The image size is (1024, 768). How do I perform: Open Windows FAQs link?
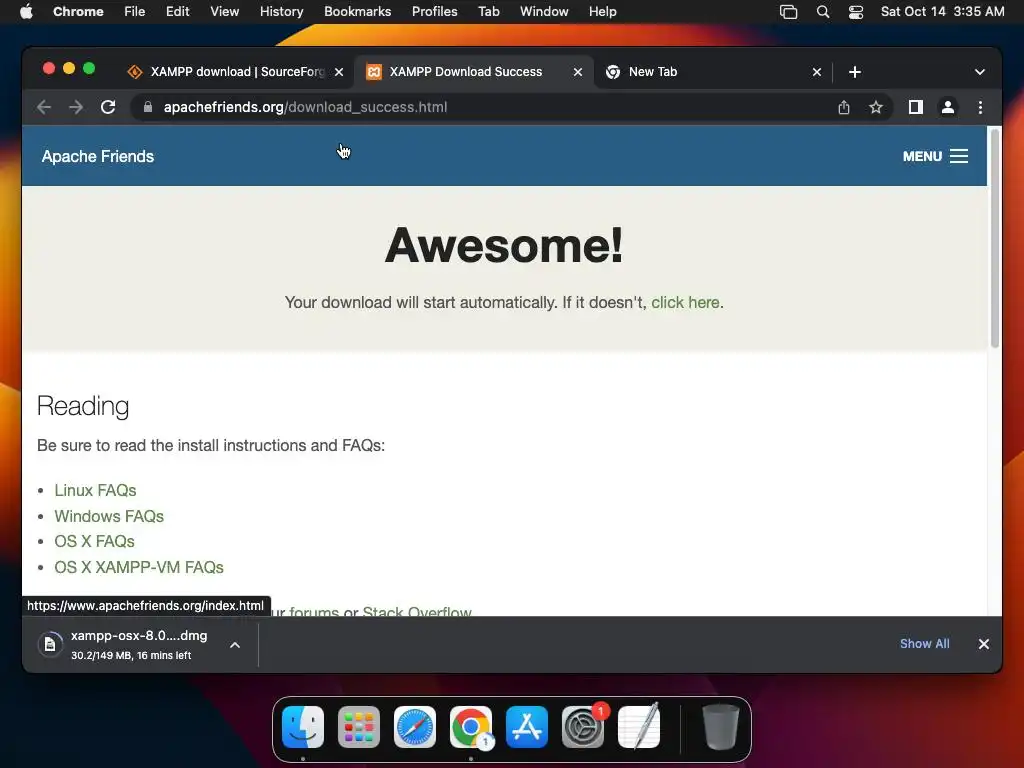[x=109, y=516]
